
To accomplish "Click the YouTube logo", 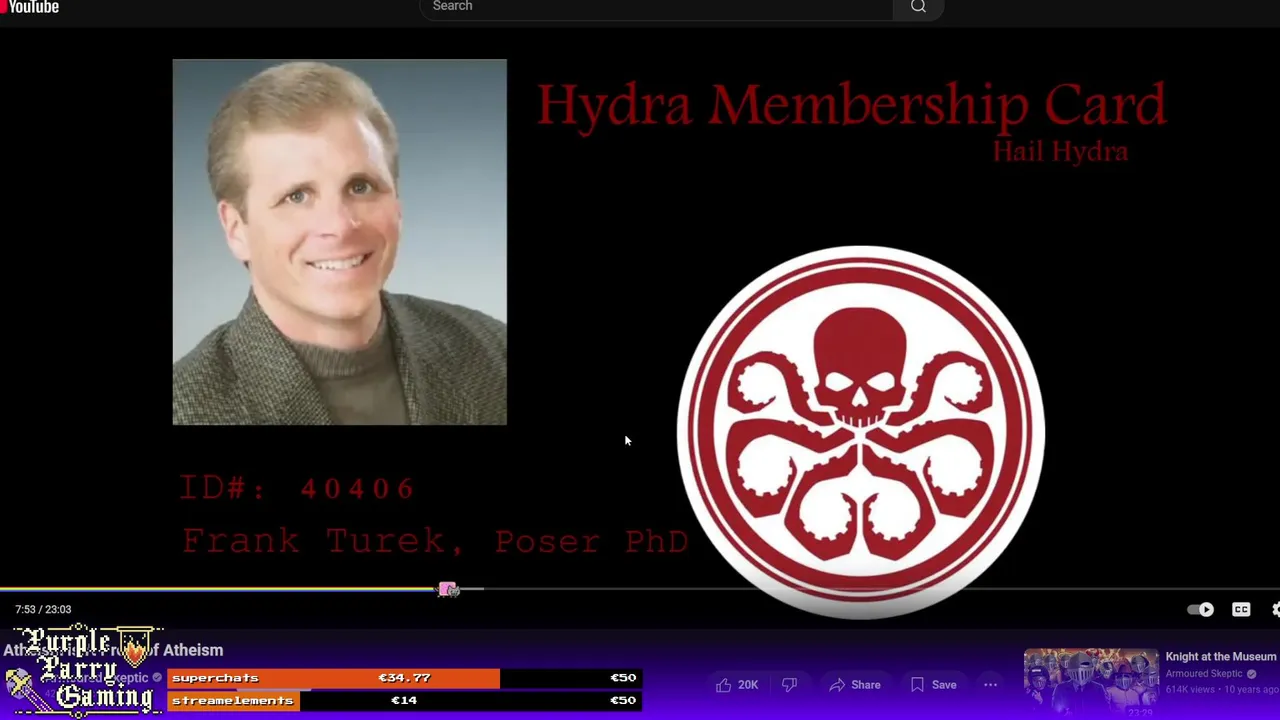I will [x=30, y=7].
